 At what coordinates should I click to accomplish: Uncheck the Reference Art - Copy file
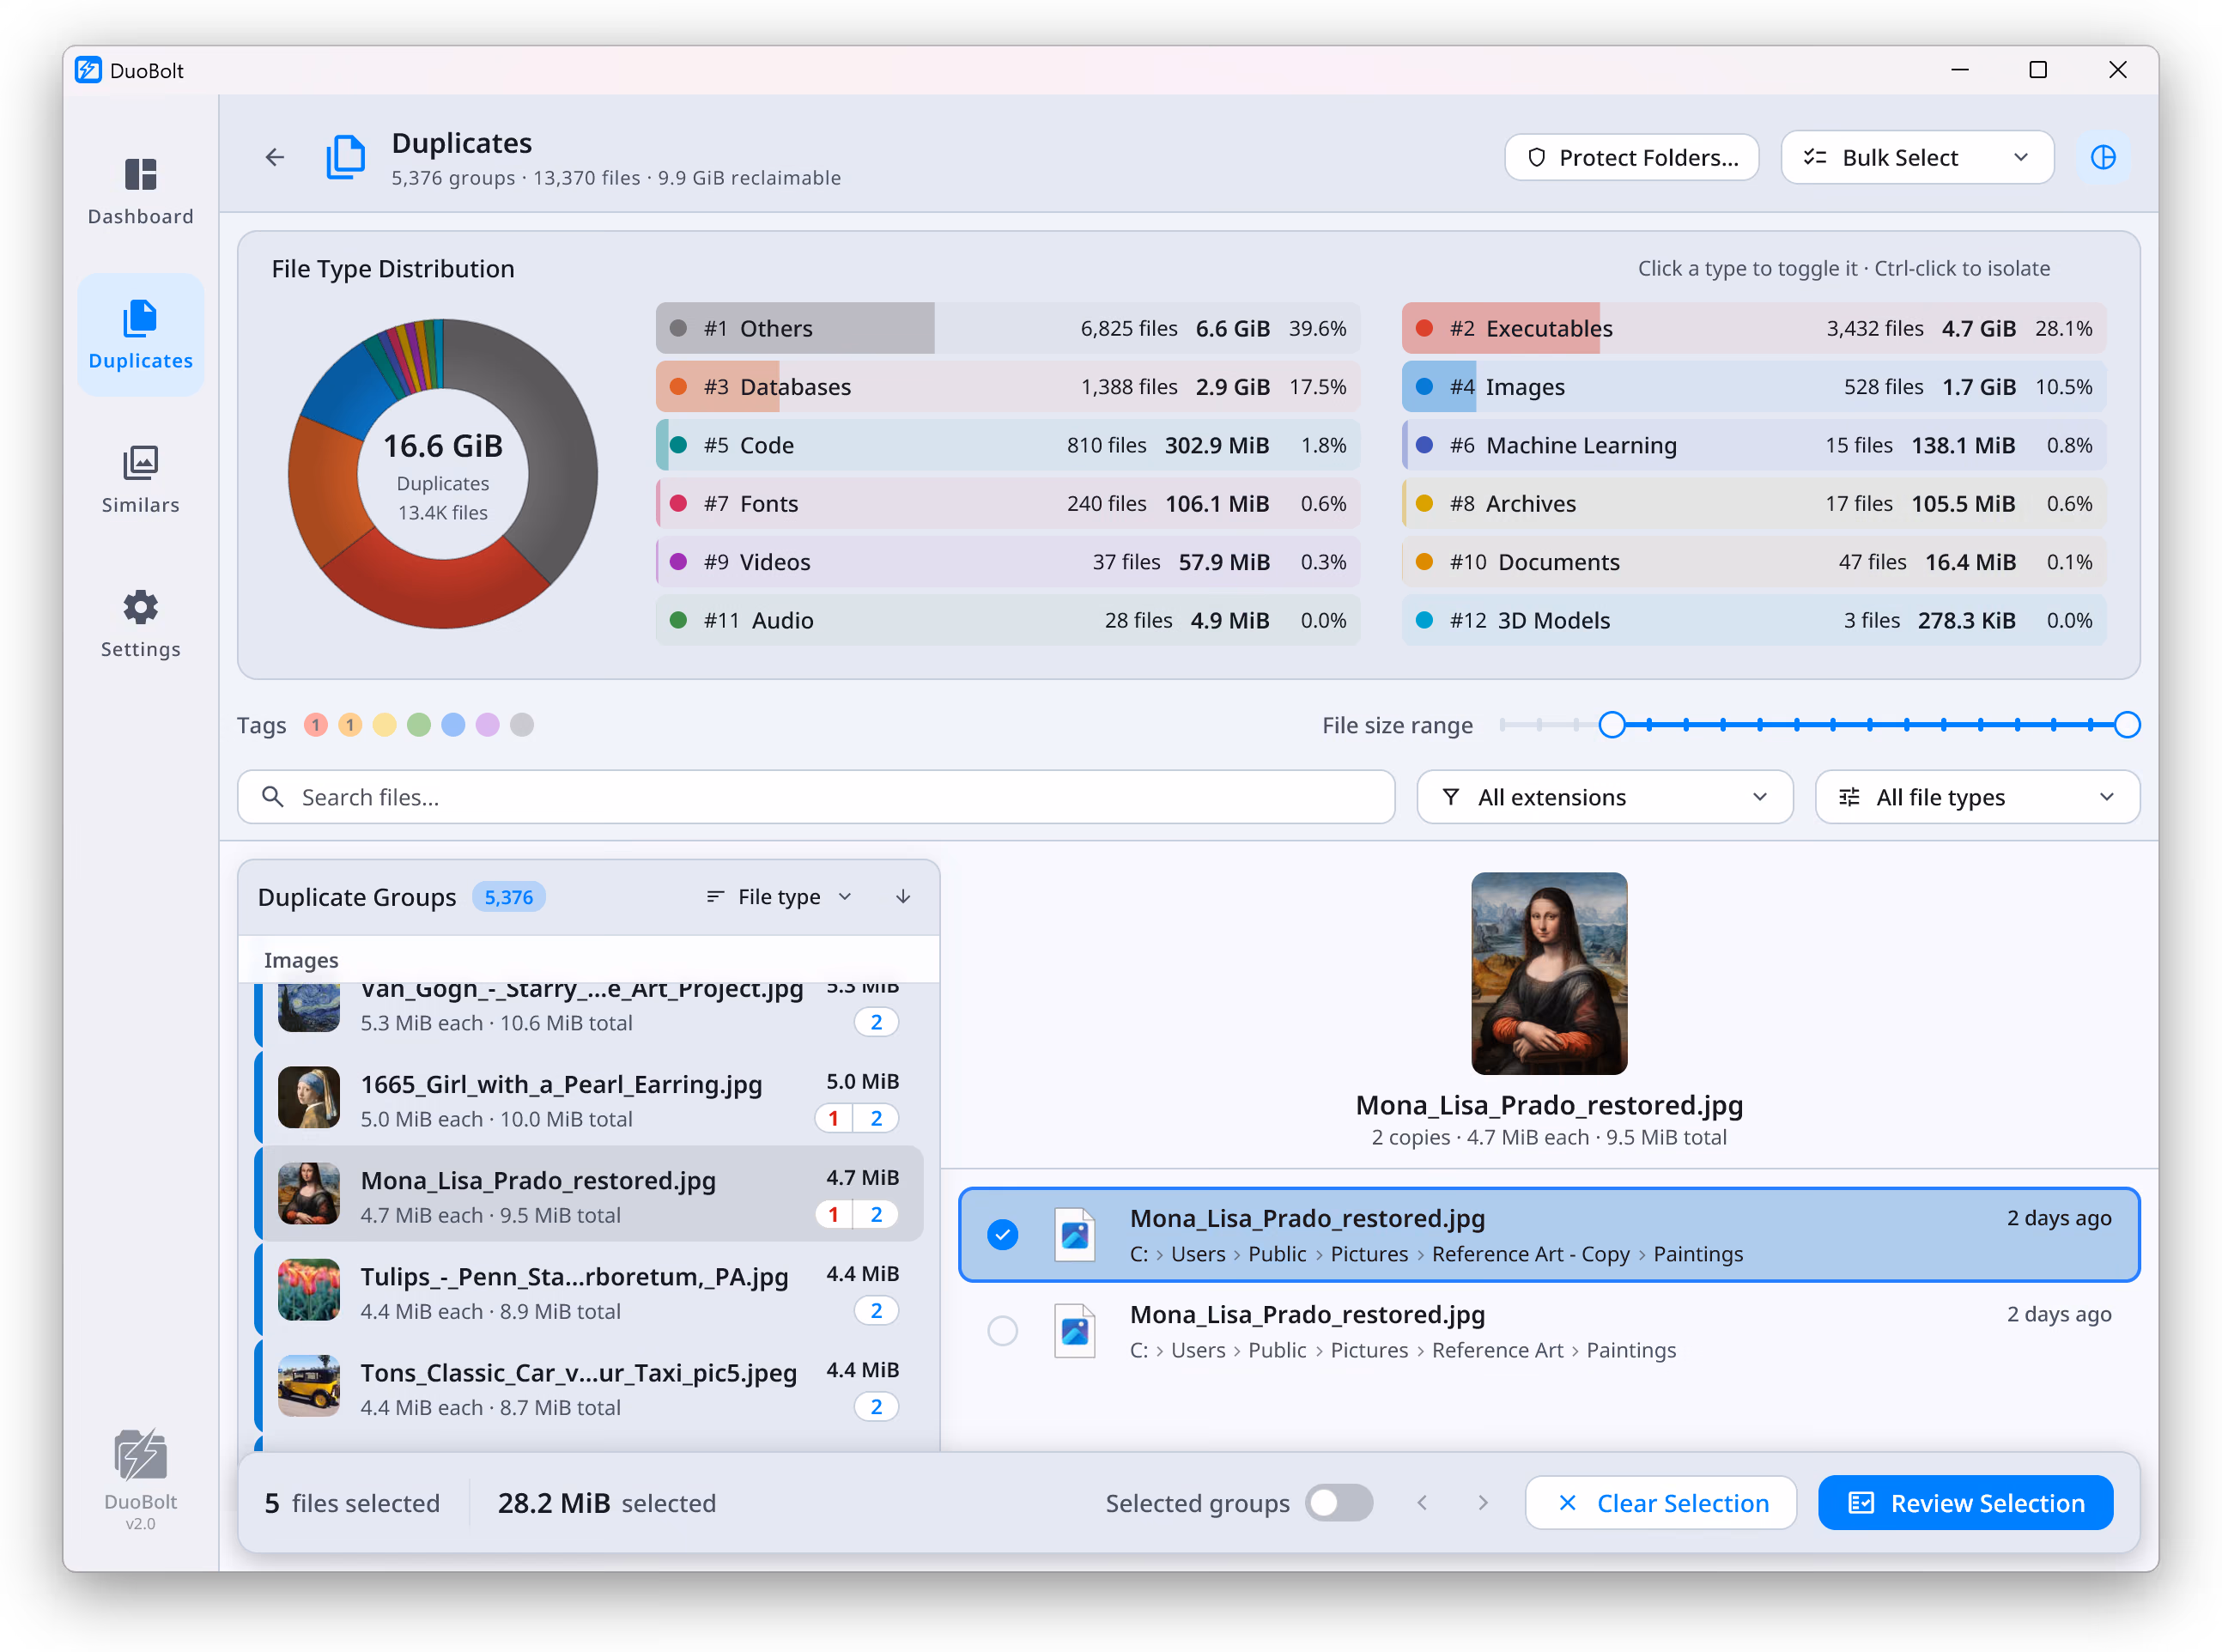[1002, 1234]
